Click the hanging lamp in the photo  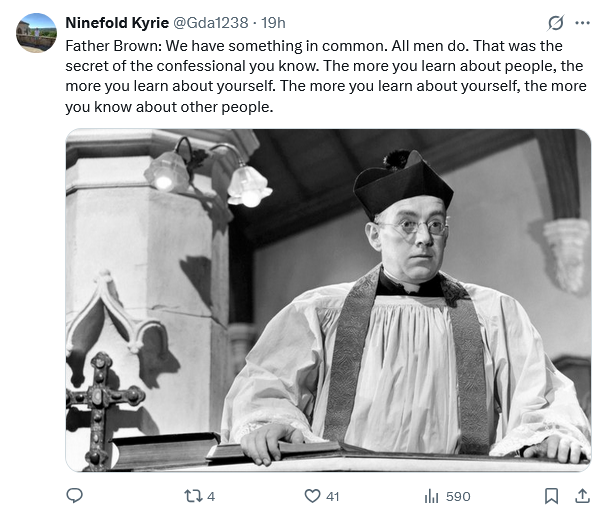pyautogui.click(x=247, y=184)
